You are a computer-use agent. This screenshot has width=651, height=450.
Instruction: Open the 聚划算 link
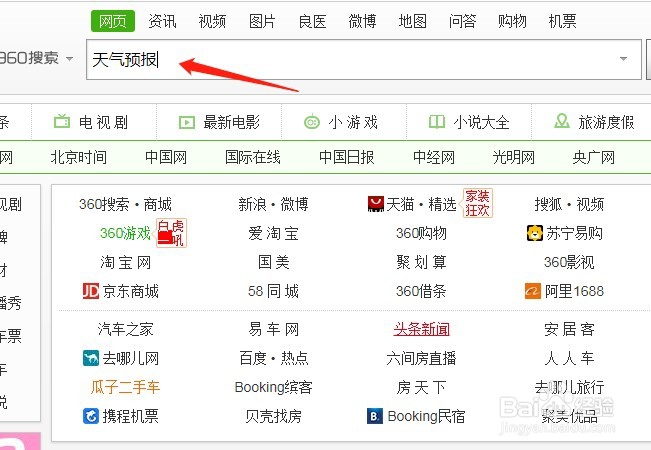pos(421,262)
